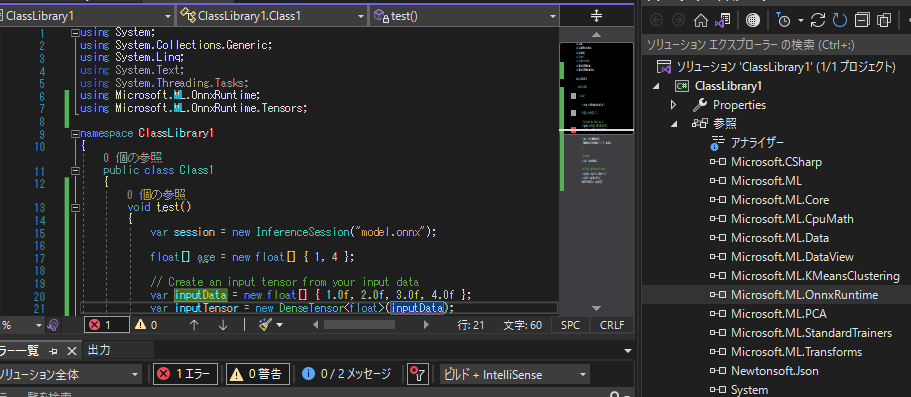Click the code health indicator icon

[53, 325]
